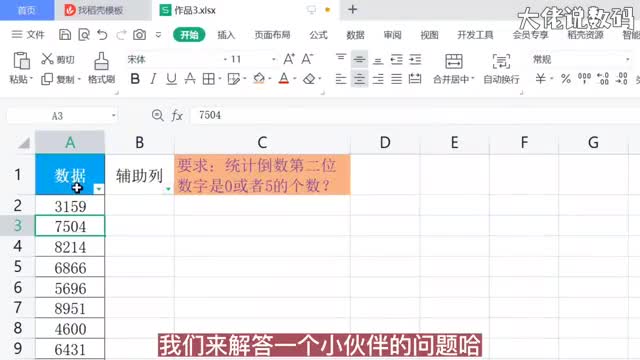Viewport: 640px width, 360px height.
Task: Increase decimal places
Action: (603, 78)
